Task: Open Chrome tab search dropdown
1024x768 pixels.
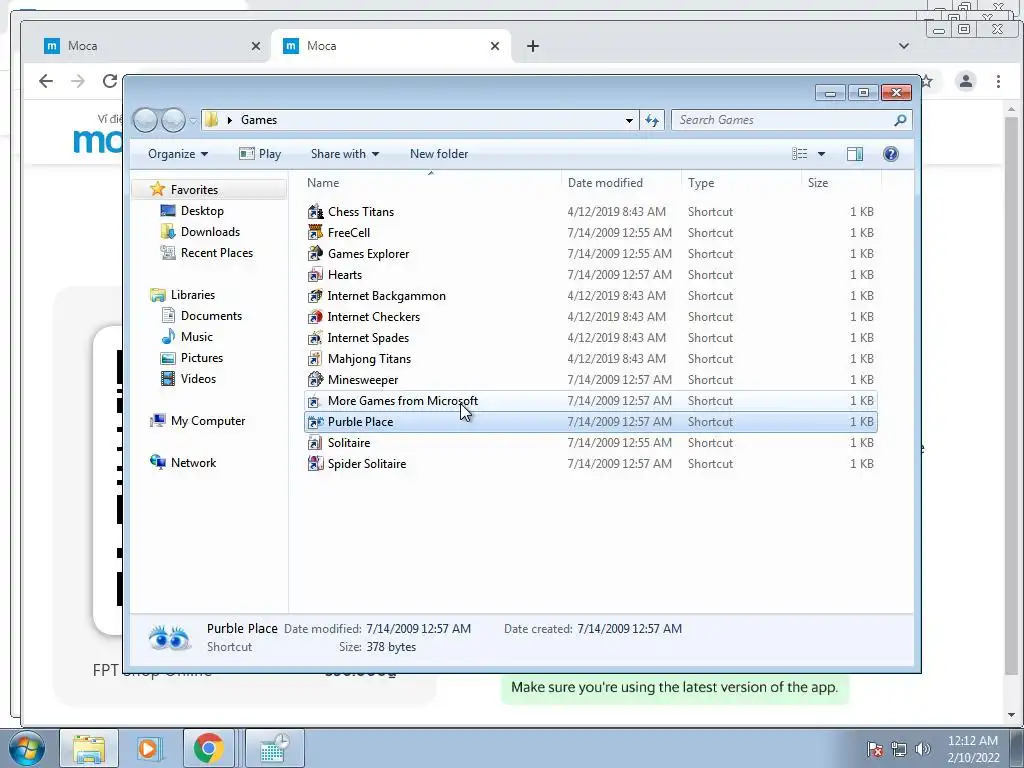Action: (x=904, y=46)
